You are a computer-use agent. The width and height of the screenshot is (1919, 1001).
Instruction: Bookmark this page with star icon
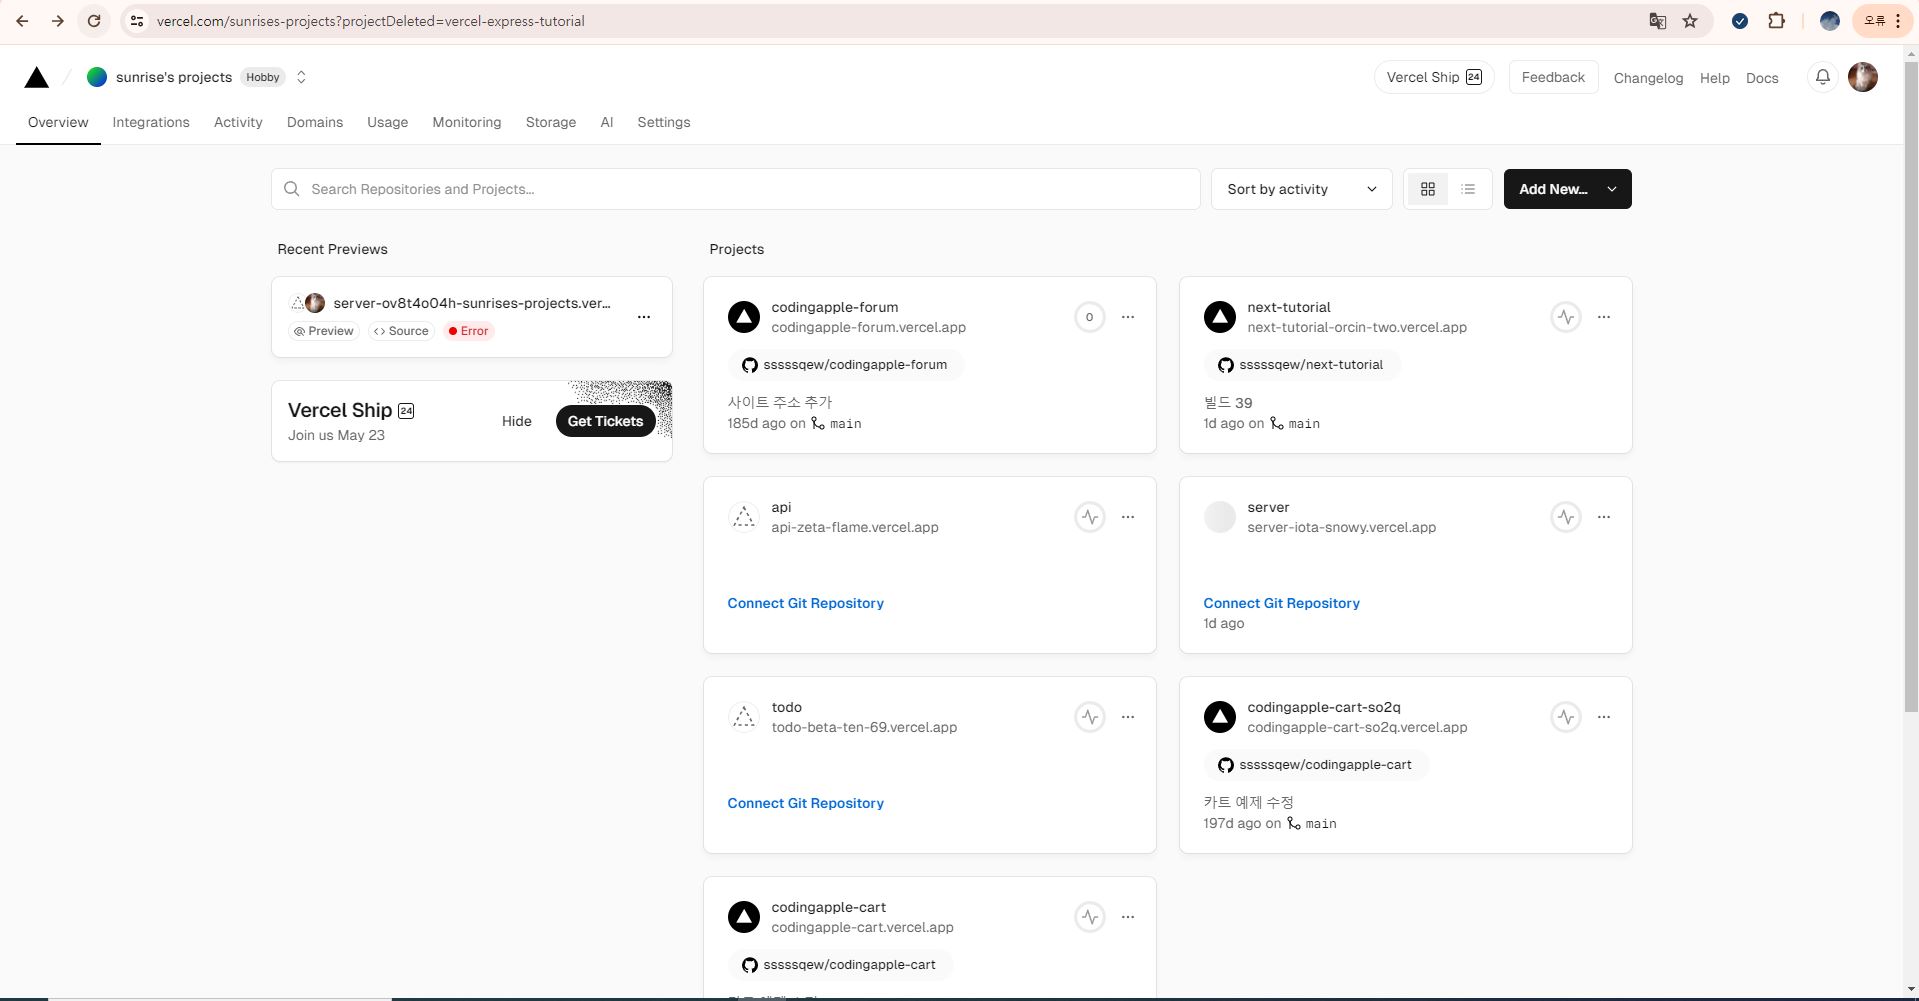pyautogui.click(x=1690, y=20)
